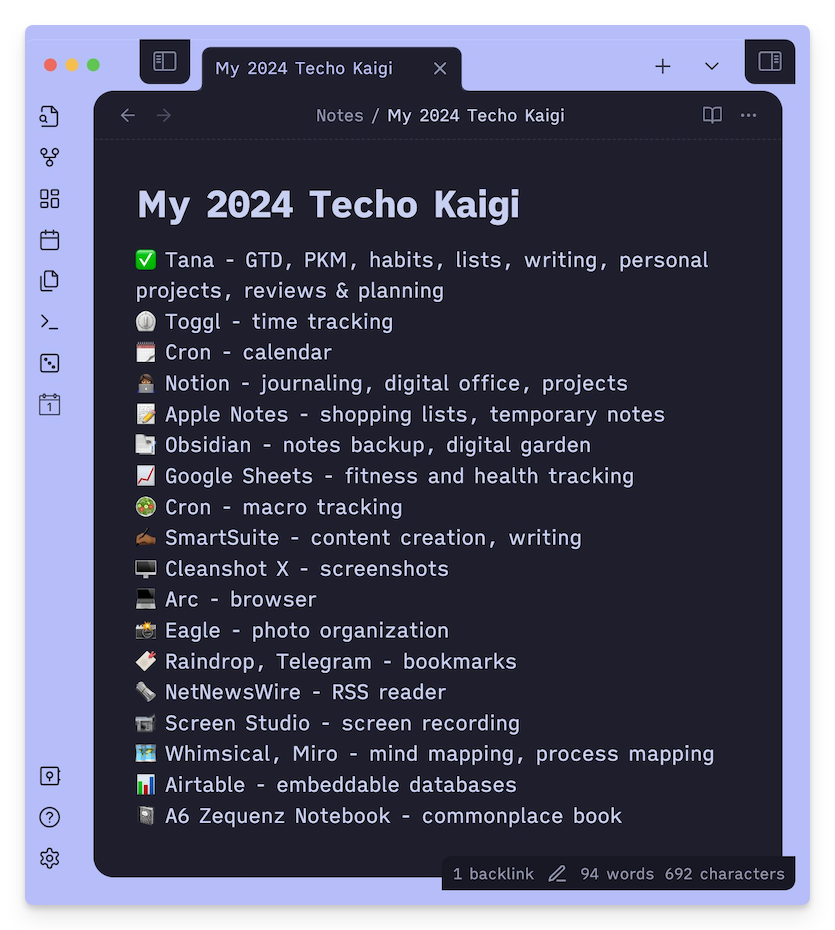
Task: Toggle the left sidebar panel
Action: pyautogui.click(x=164, y=61)
